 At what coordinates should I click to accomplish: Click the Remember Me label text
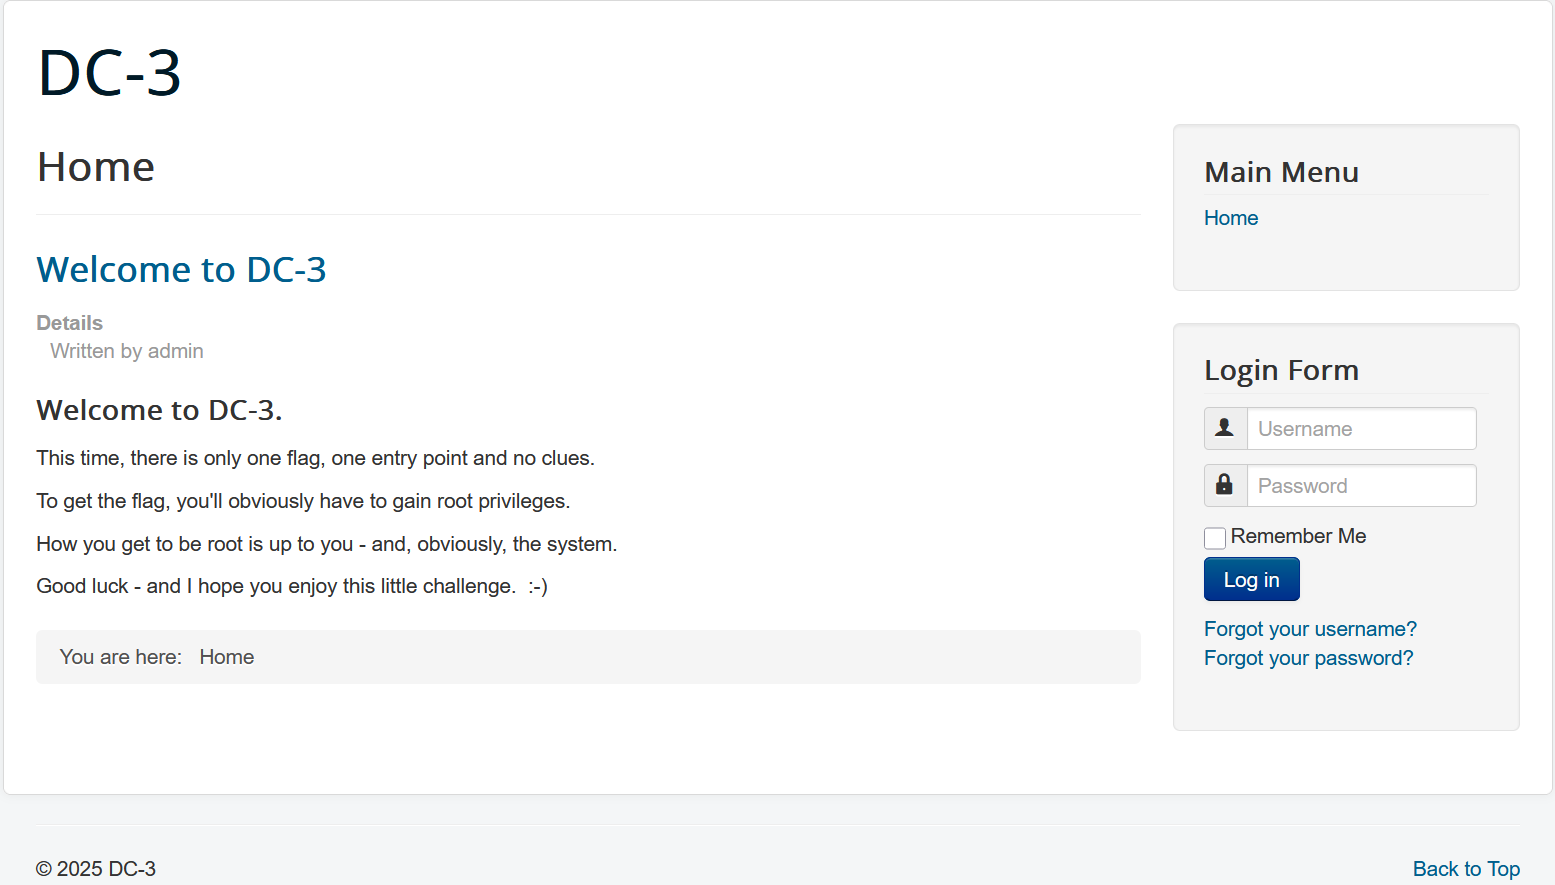1298,536
